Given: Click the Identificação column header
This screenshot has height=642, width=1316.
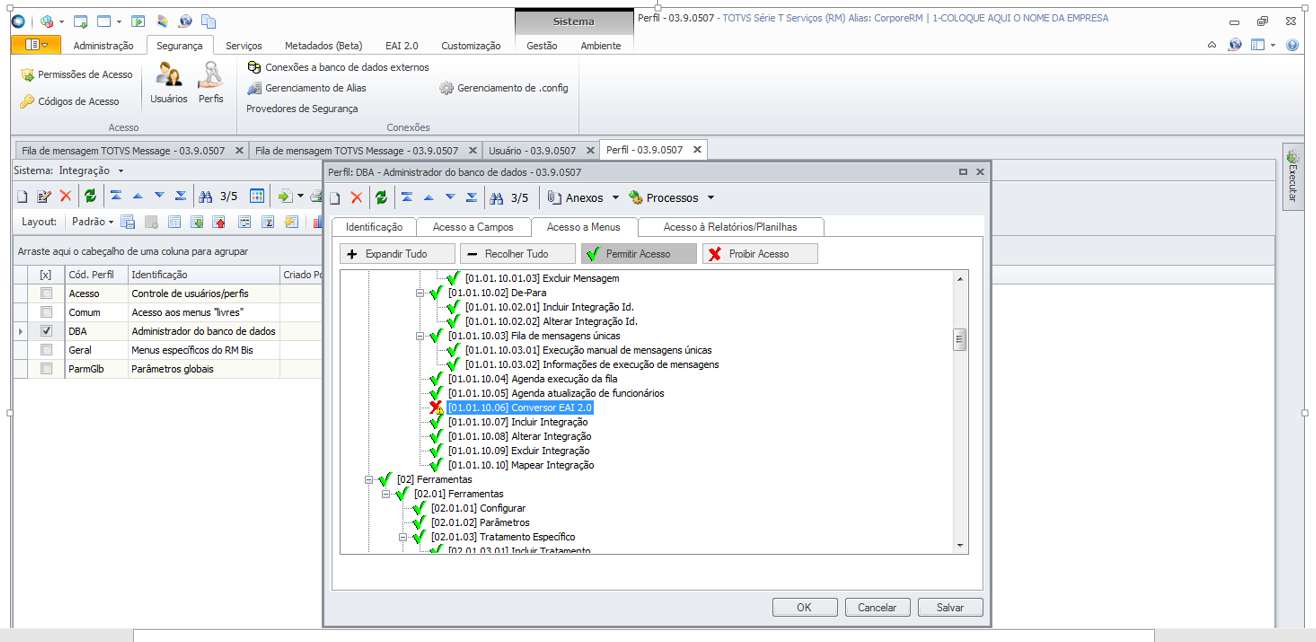Looking at the screenshot, I should click(x=203, y=274).
